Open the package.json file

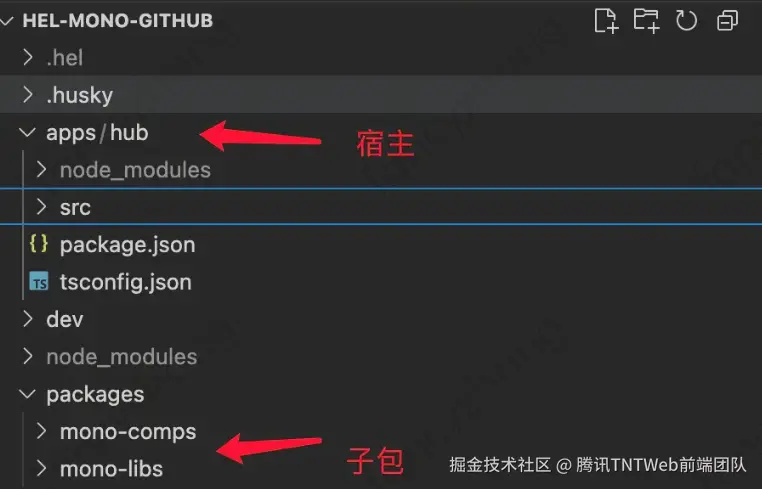(127, 244)
